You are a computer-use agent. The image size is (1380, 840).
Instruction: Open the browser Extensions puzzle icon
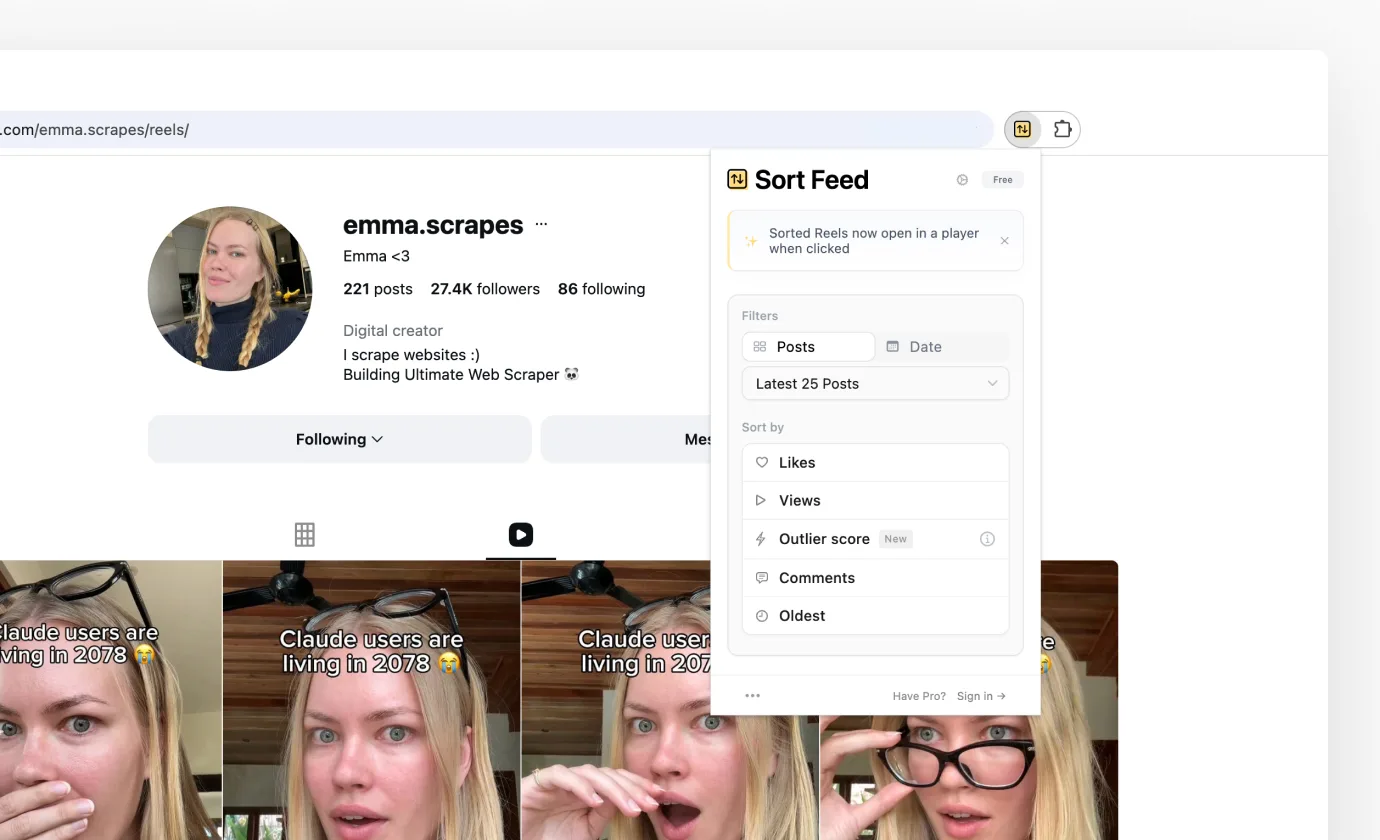click(1062, 129)
